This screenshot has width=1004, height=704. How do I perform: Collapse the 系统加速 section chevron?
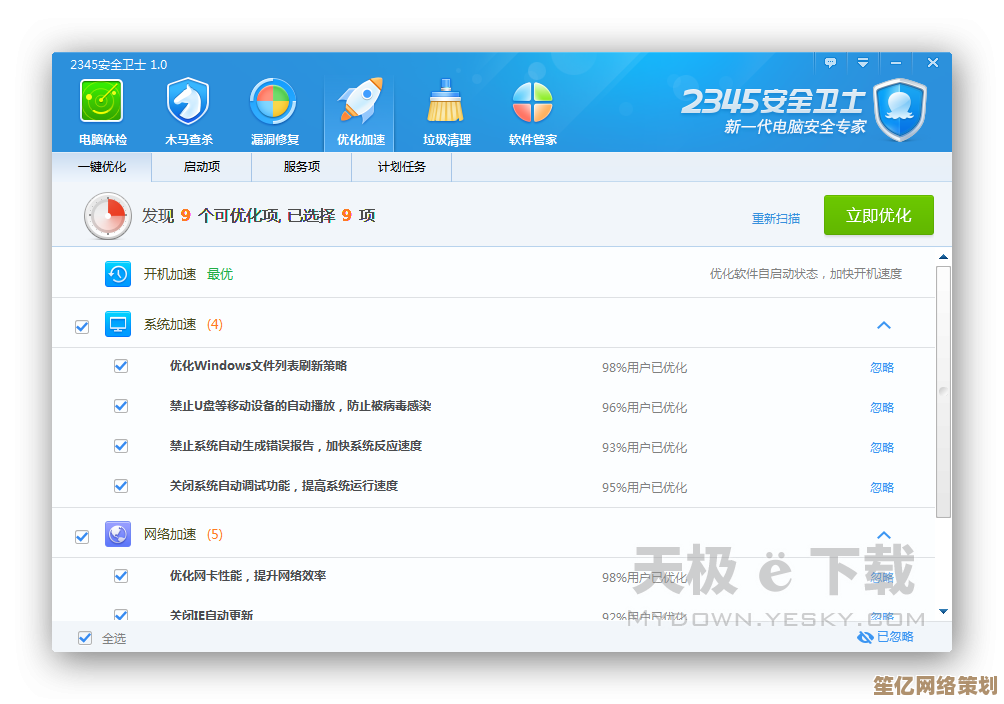[883, 325]
